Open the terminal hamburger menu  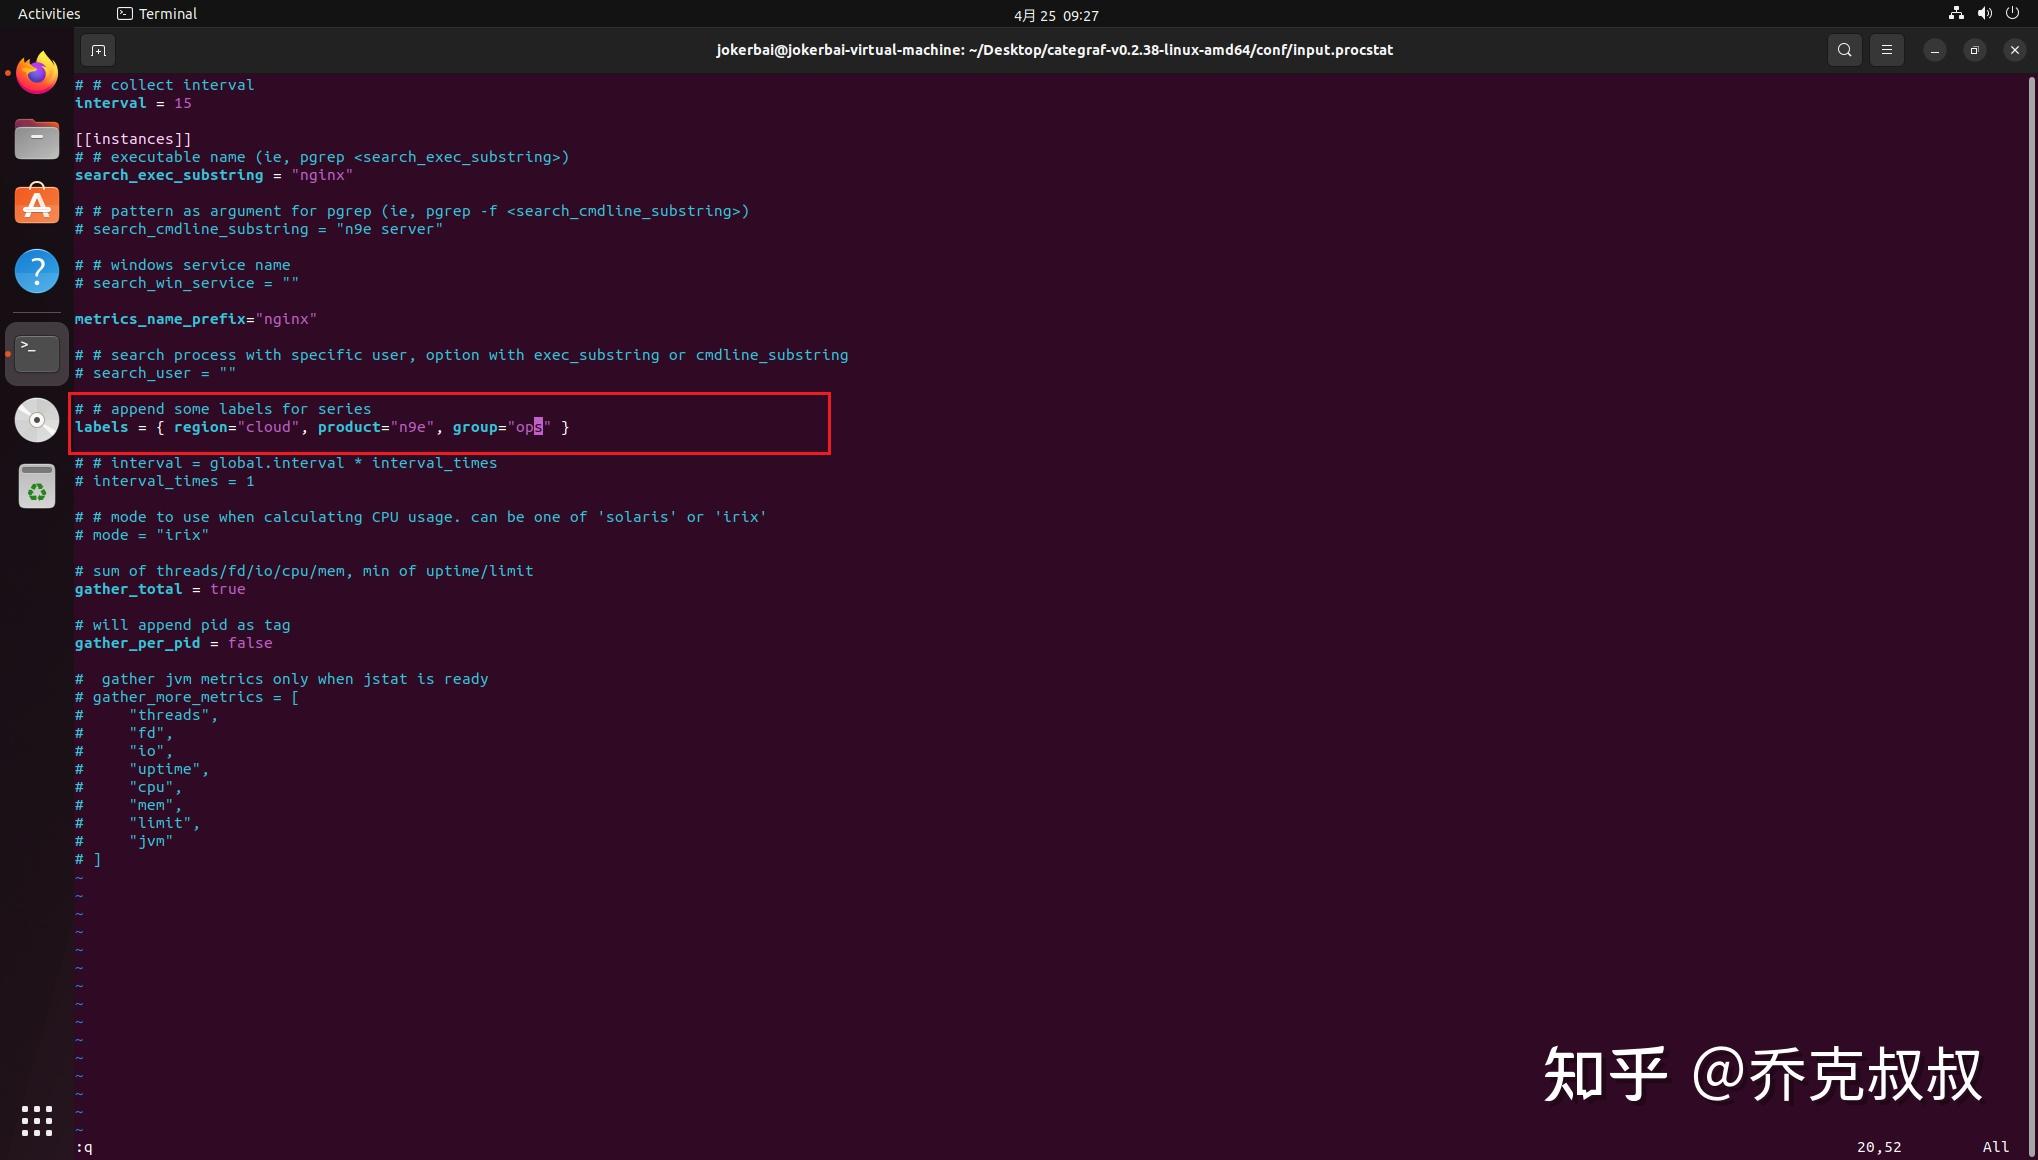coord(1887,50)
